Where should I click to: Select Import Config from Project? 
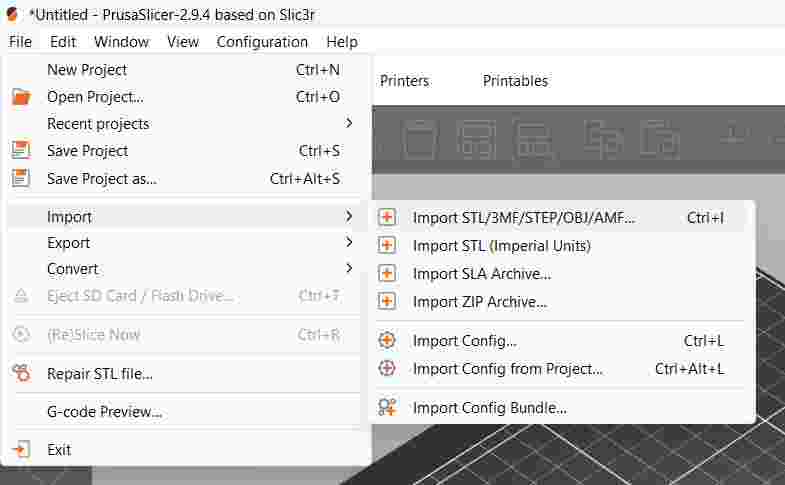[507, 368]
